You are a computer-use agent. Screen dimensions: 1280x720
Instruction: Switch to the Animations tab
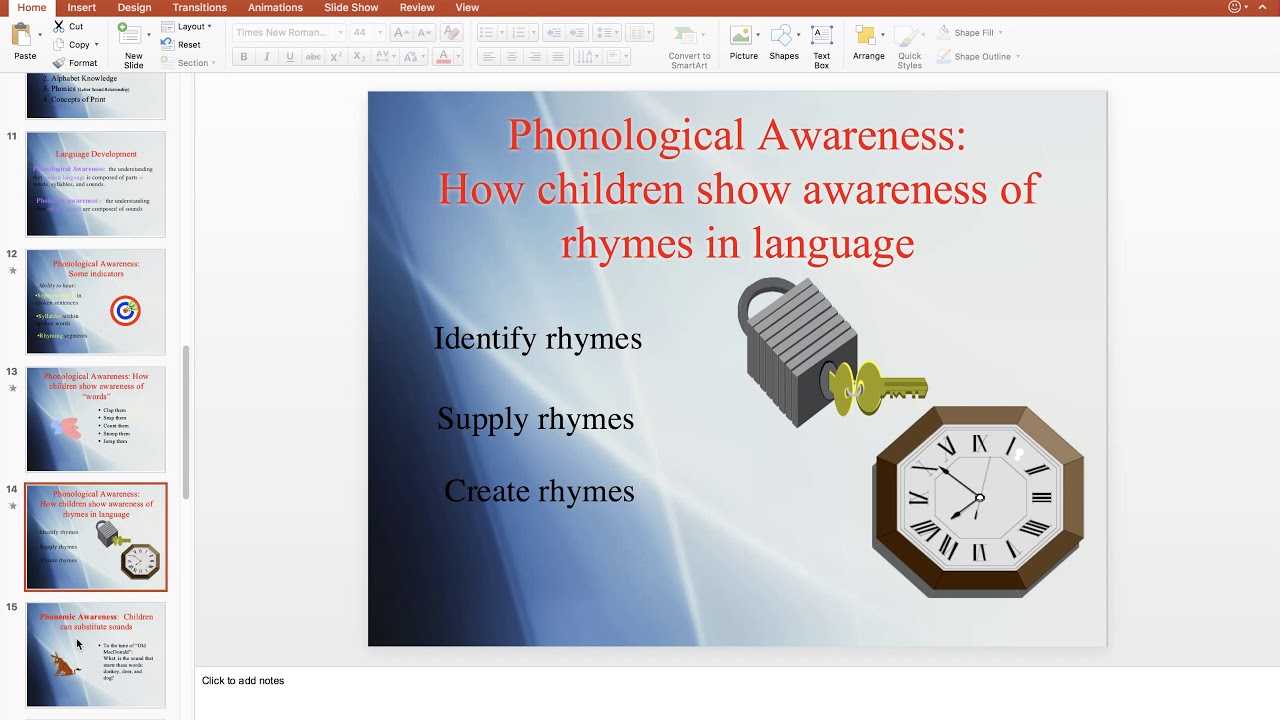coord(275,8)
